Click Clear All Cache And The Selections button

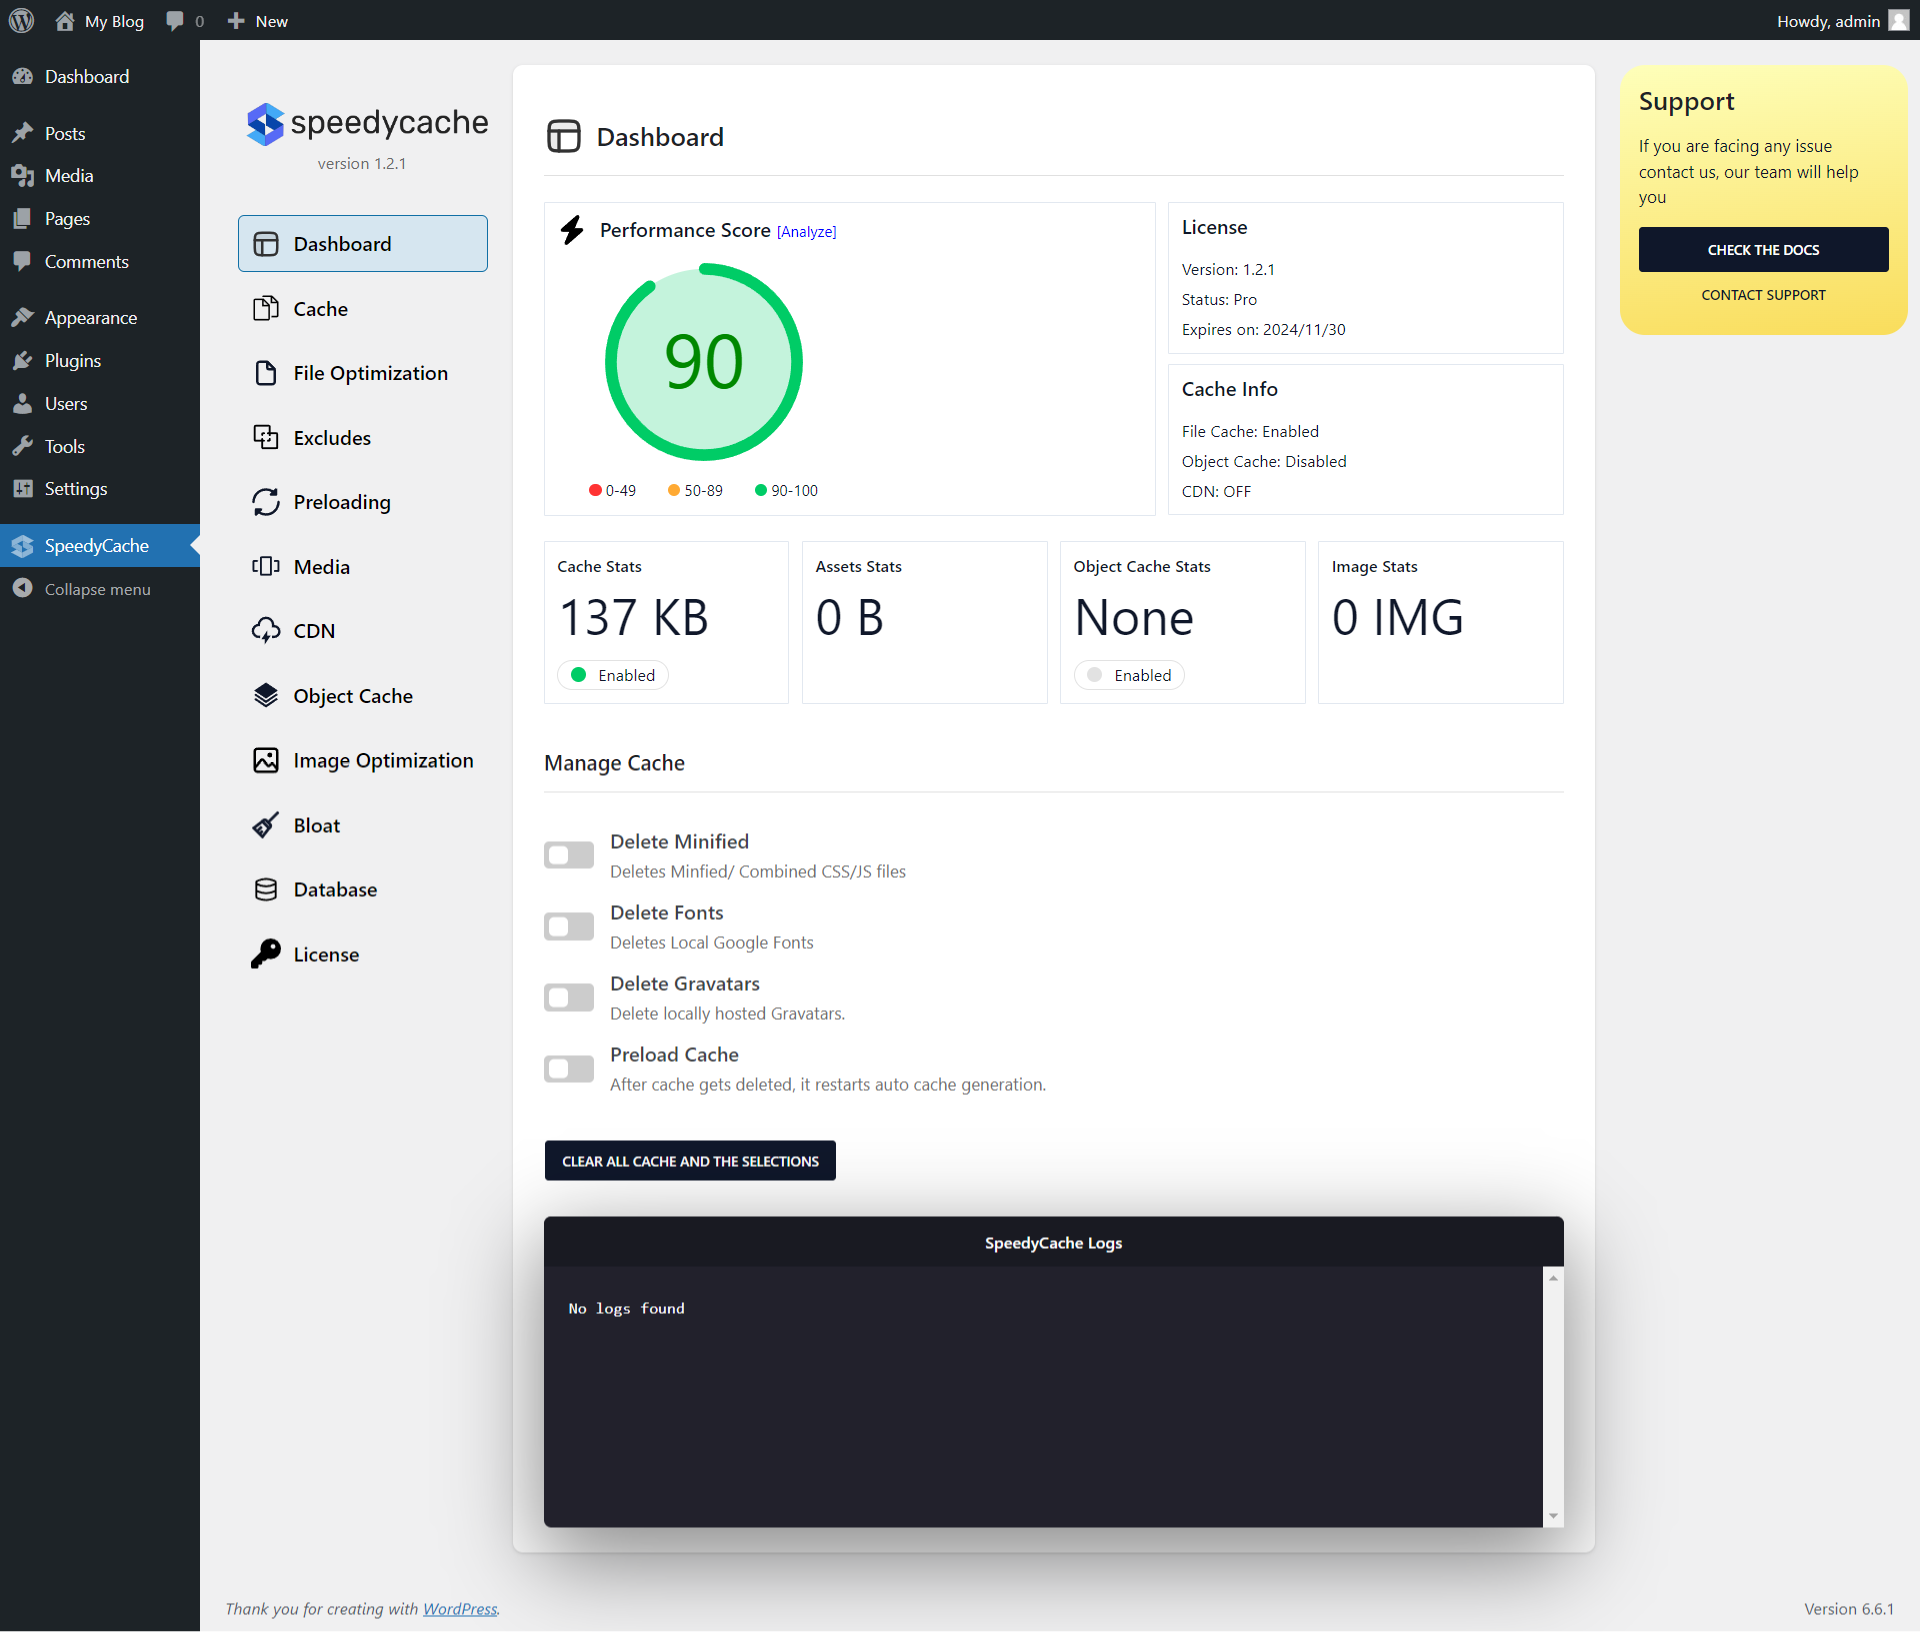pyautogui.click(x=690, y=1161)
